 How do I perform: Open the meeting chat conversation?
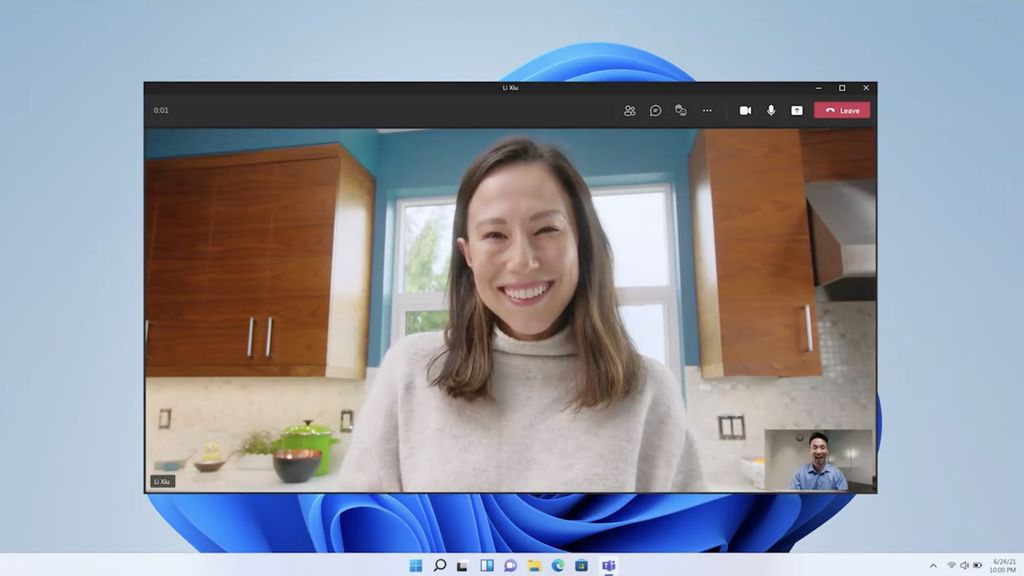[655, 111]
